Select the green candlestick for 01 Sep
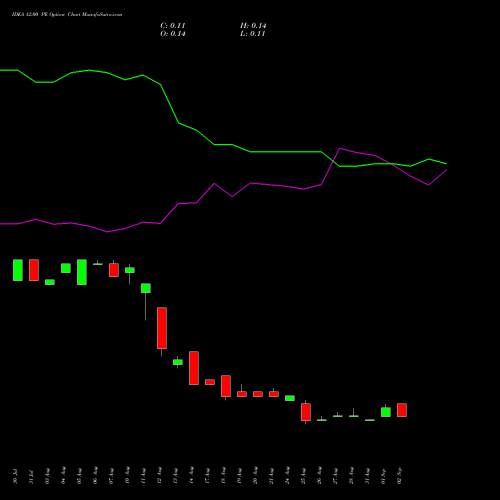The image size is (500, 500). click(386, 412)
